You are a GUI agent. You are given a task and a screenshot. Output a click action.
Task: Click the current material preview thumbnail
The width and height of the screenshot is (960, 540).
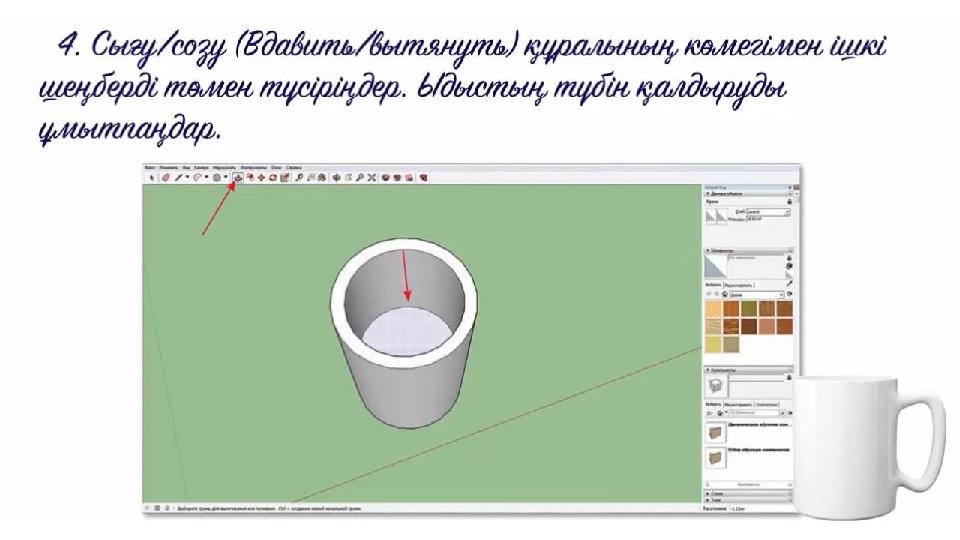716,267
